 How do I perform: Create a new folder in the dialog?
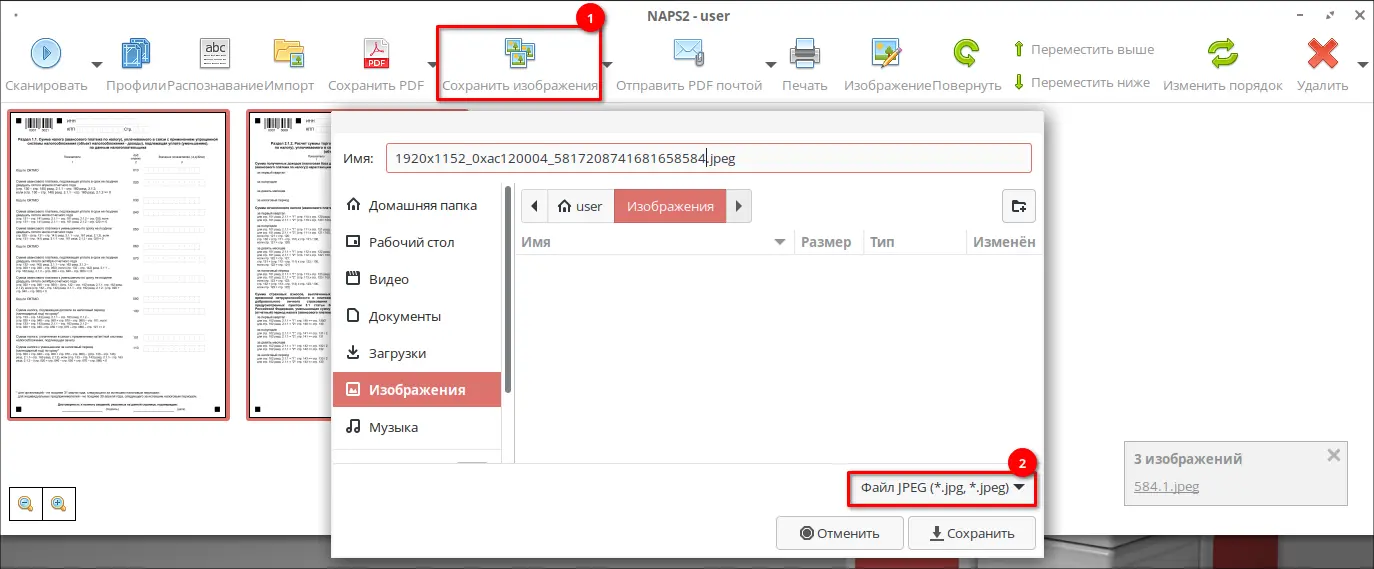pos(1019,206)
